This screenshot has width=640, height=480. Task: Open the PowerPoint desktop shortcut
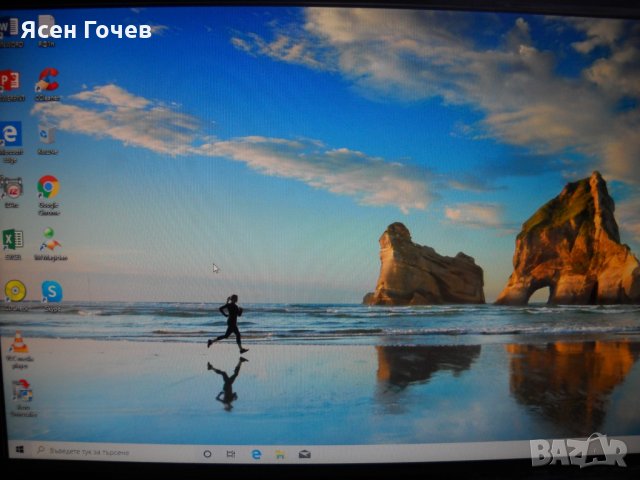pyautogui.click(x=10, y=81)
